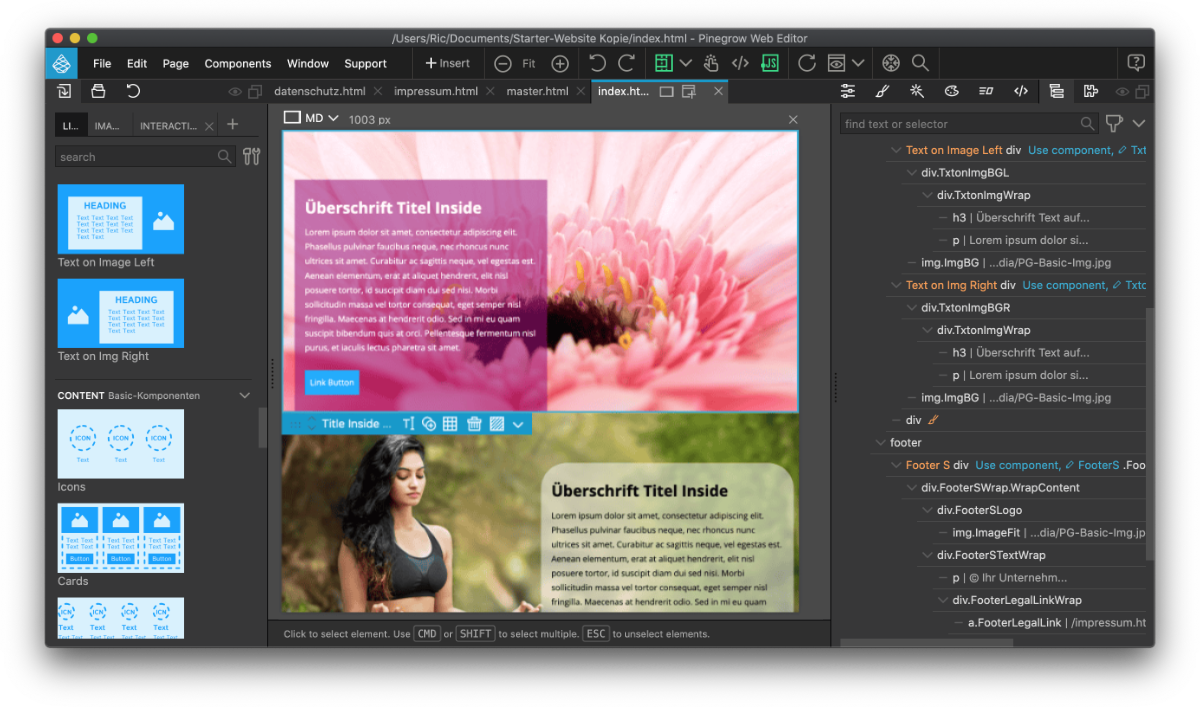Open the color palette design panel icon

tap(951, 91)
